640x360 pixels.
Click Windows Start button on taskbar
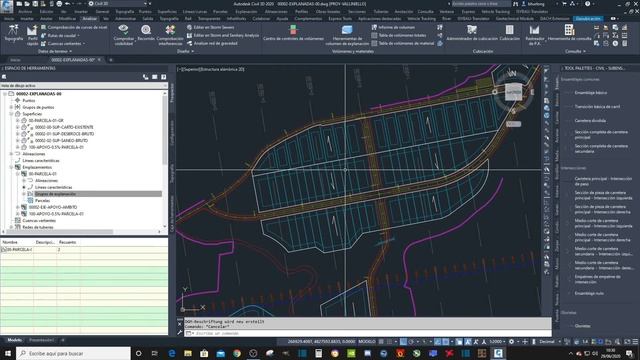point(7,353)
